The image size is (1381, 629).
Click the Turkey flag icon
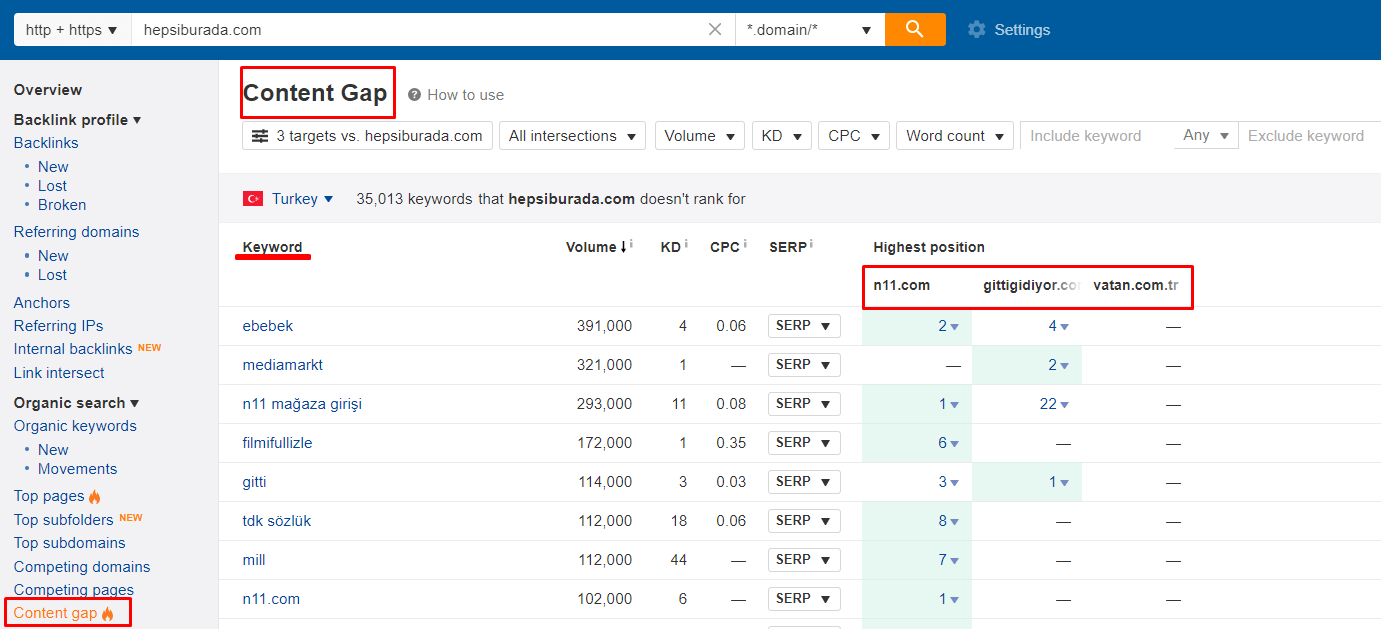tap(253, 199)
